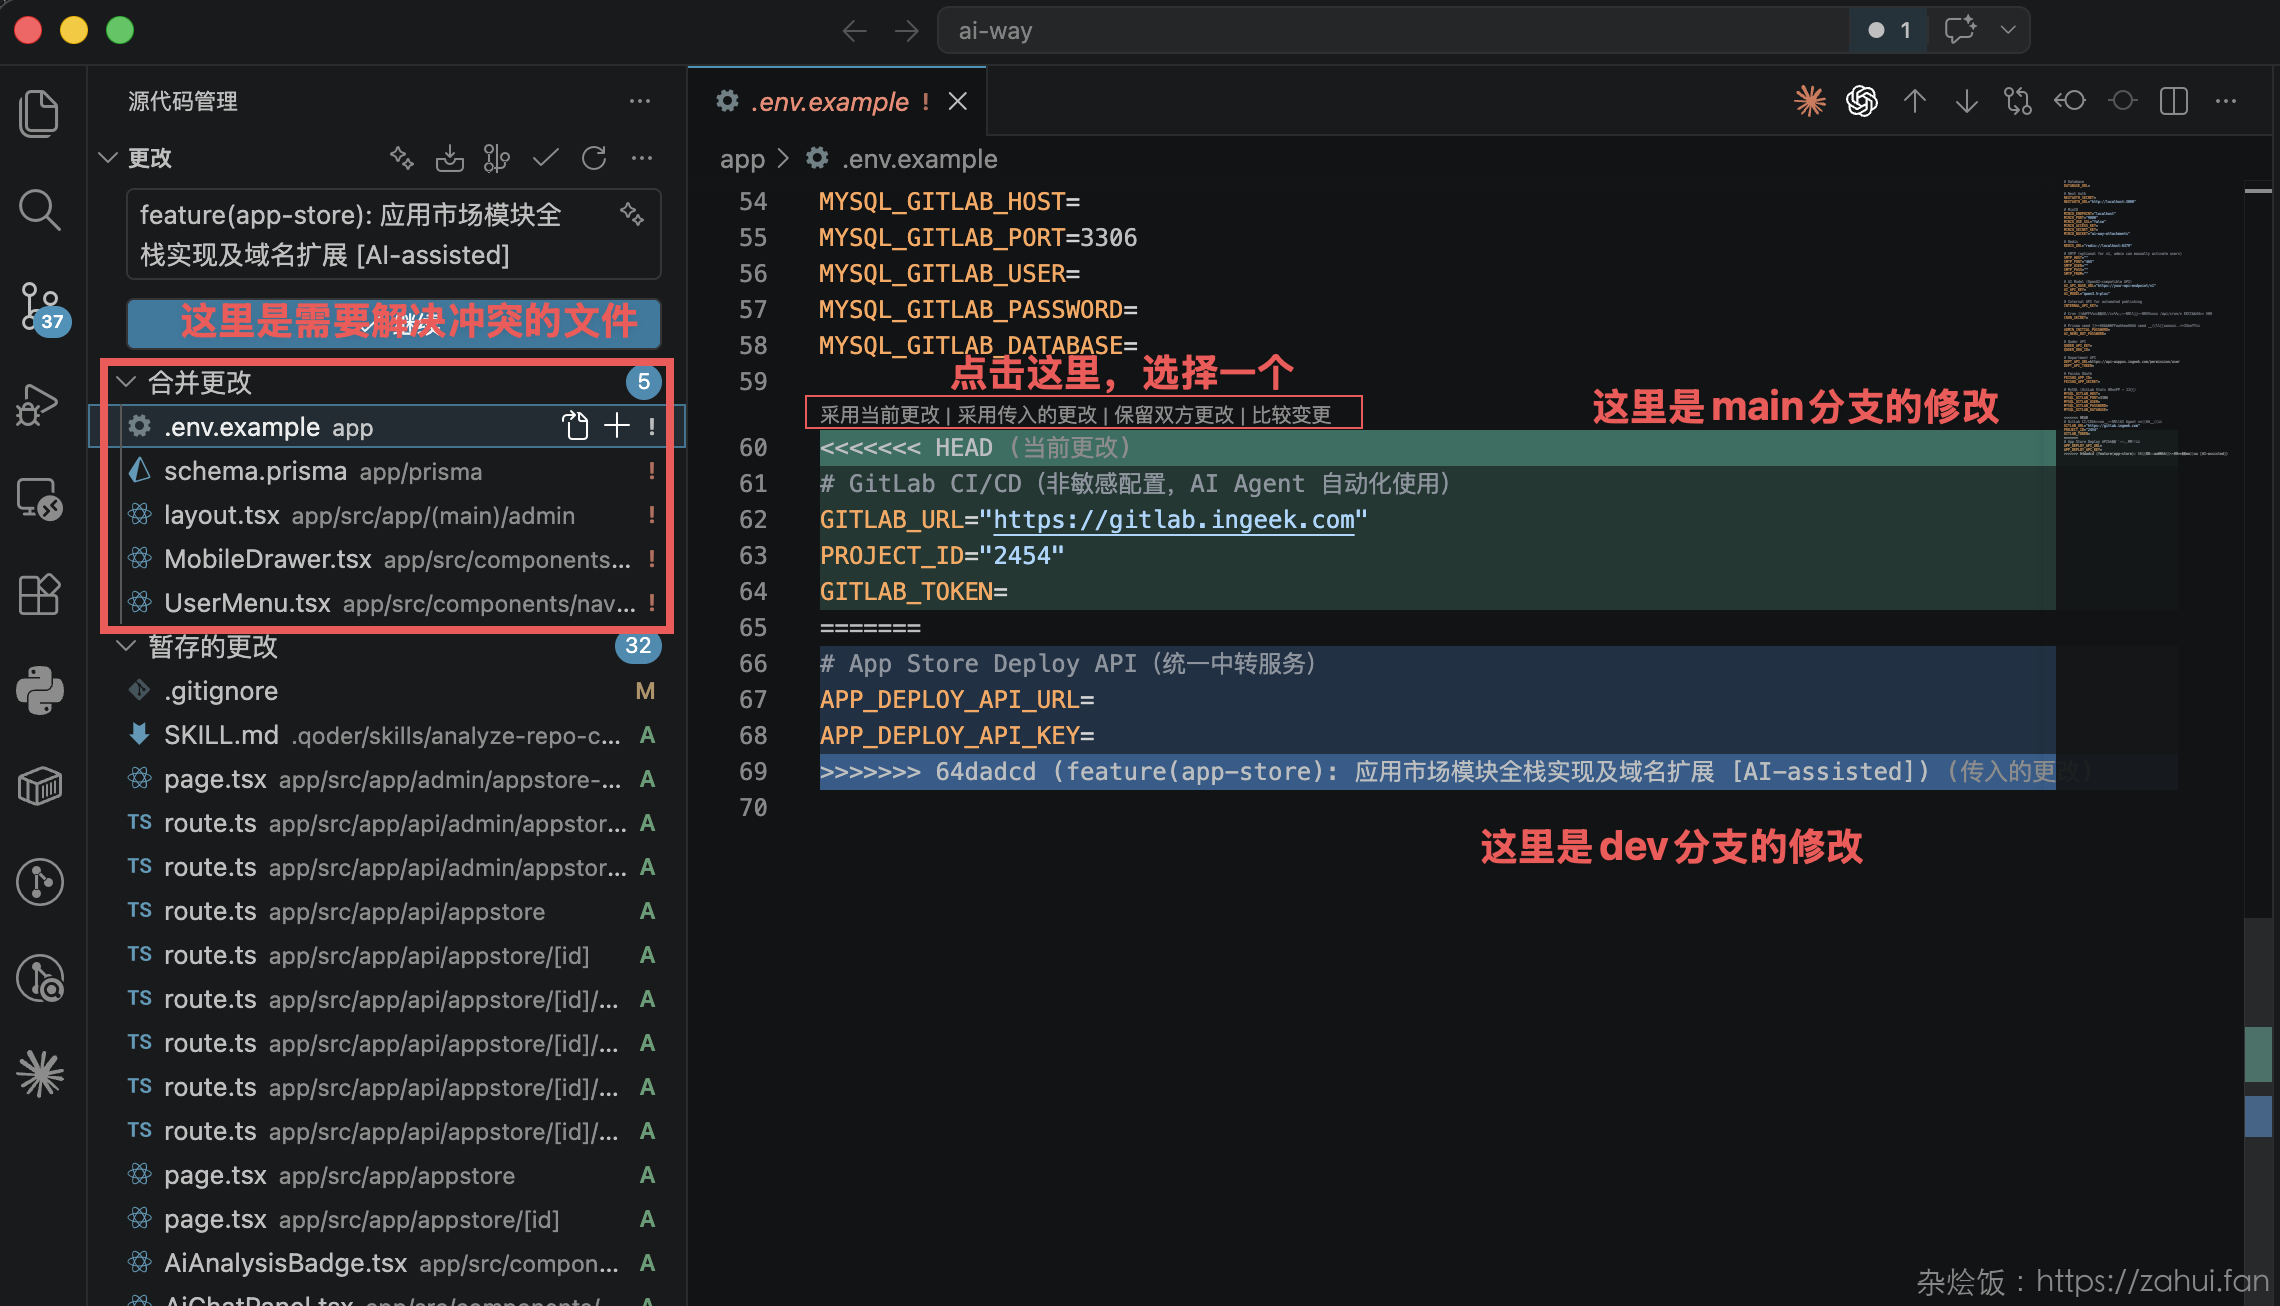Open file icon on .env.example row
This screenshot has width=2280, height=1306.
575,426
